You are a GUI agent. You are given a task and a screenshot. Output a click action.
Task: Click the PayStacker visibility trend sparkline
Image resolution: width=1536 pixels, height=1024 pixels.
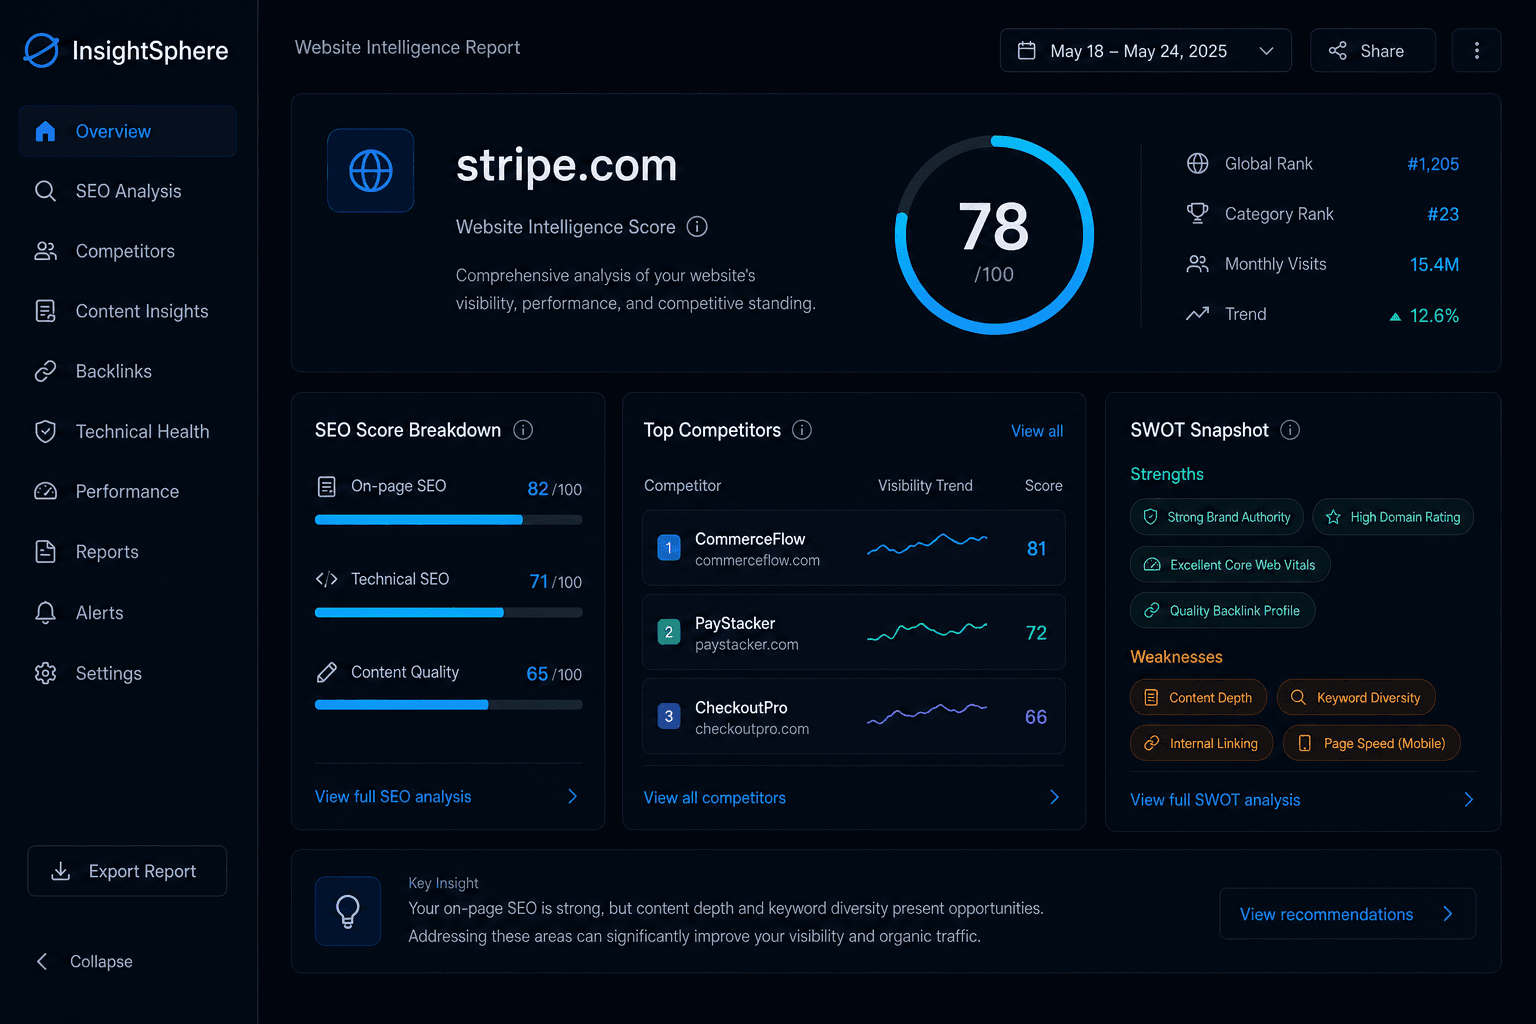[926, 631]
